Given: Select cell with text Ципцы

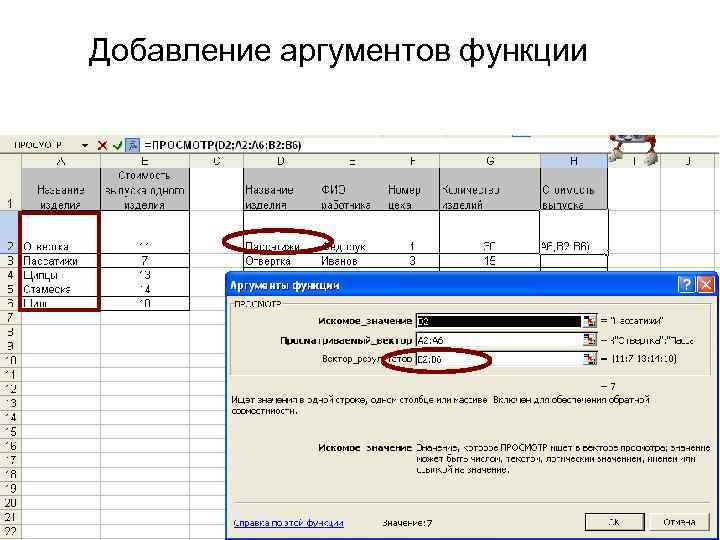Looking at the screenshot, I should pos(61,275).
